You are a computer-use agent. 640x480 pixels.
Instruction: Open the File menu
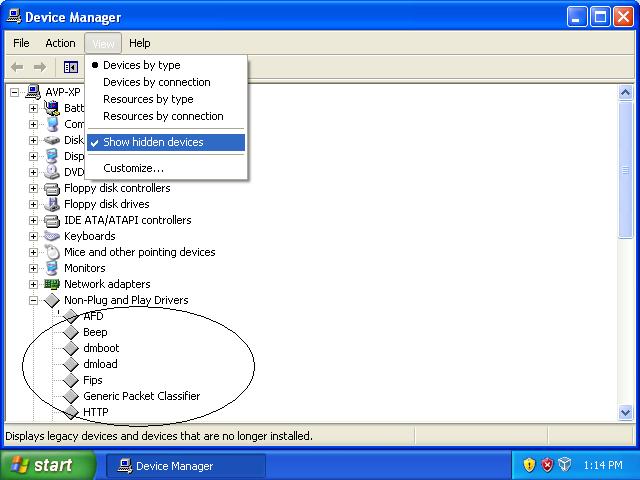pyautogui.click(x=21, y=43)
